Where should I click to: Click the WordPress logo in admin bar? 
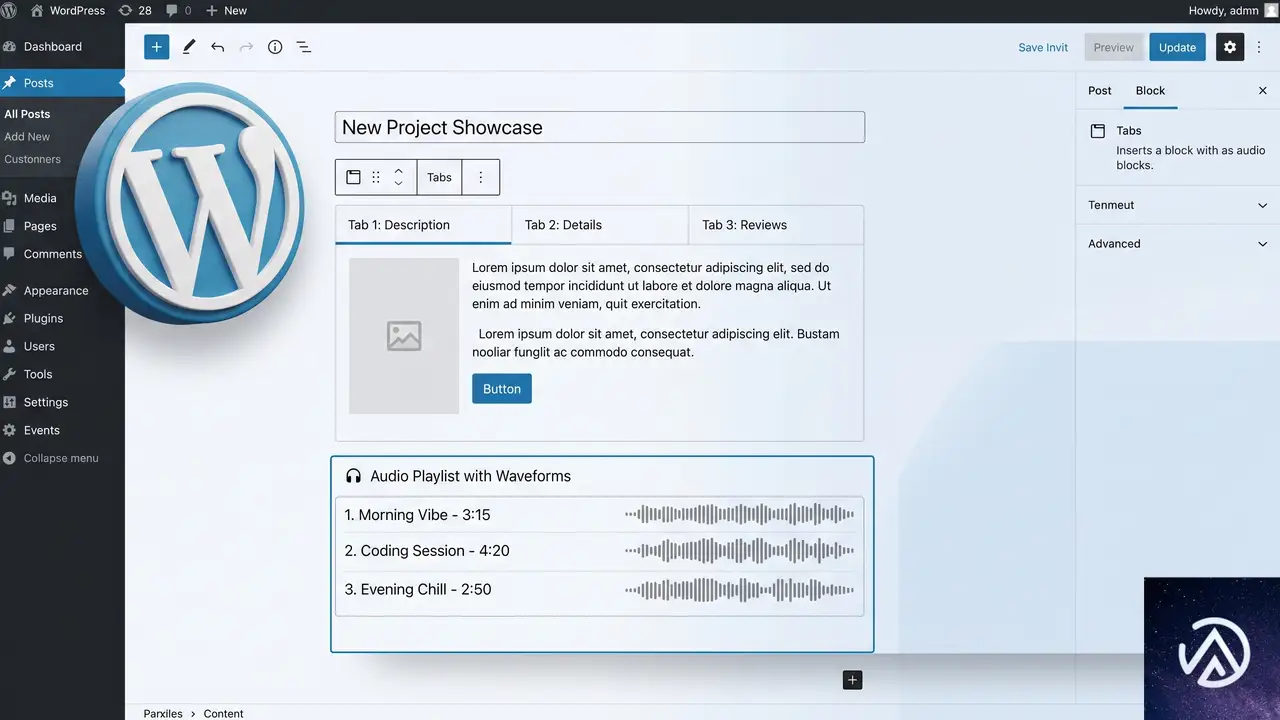pos(10,10)
